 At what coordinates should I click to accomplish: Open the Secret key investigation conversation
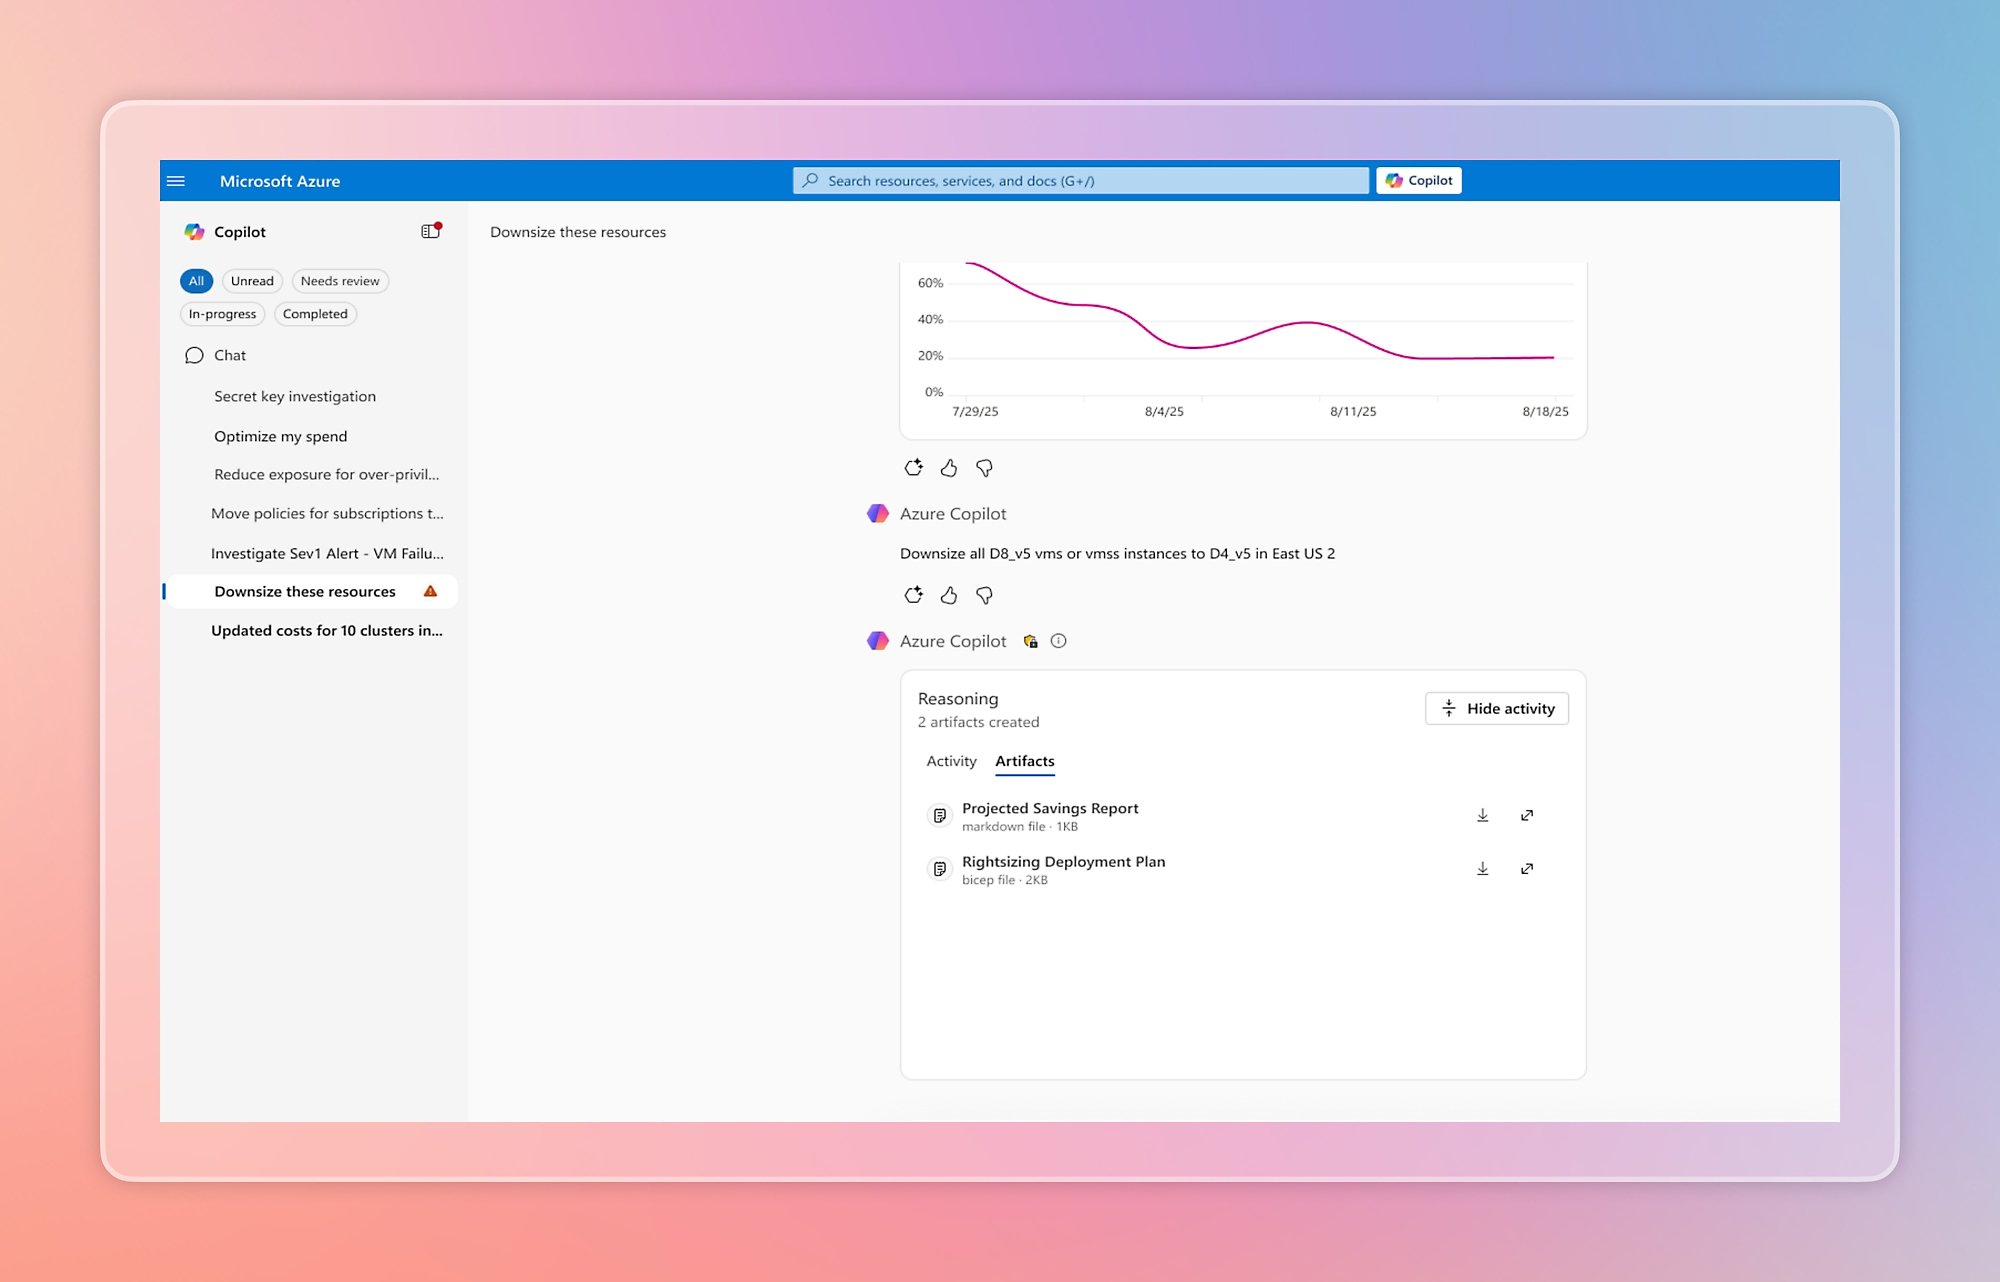tap(294, 396)
